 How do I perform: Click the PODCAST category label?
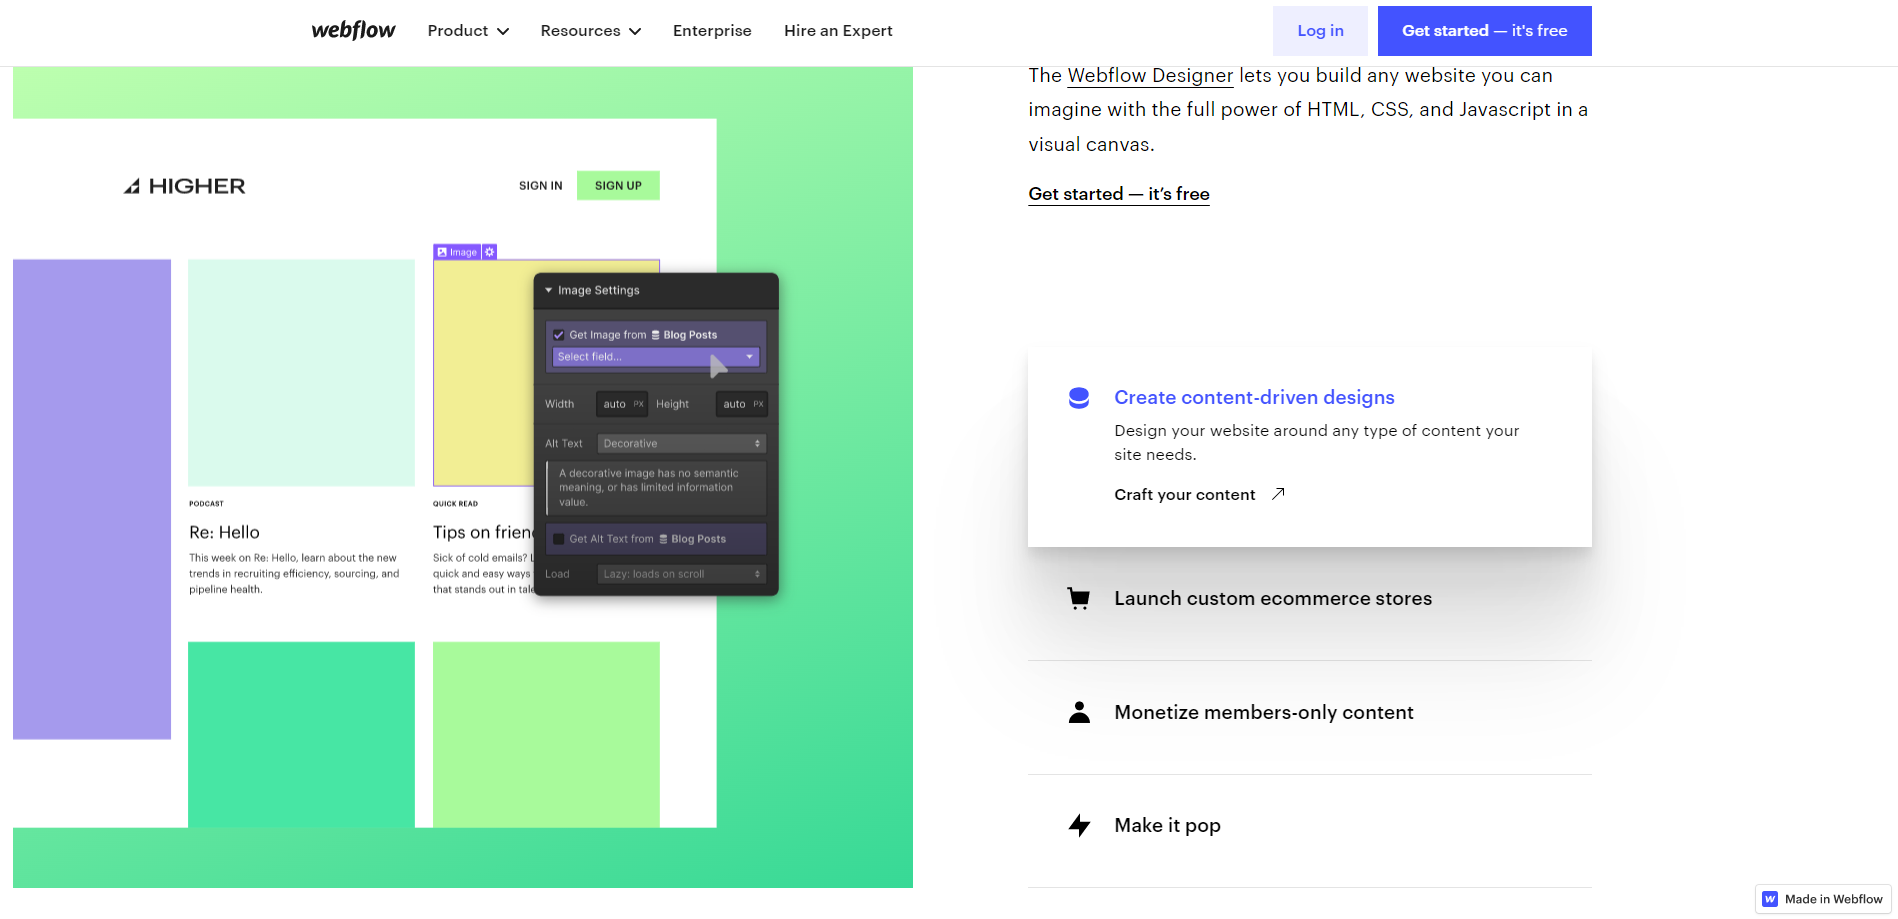pos(206,504)
